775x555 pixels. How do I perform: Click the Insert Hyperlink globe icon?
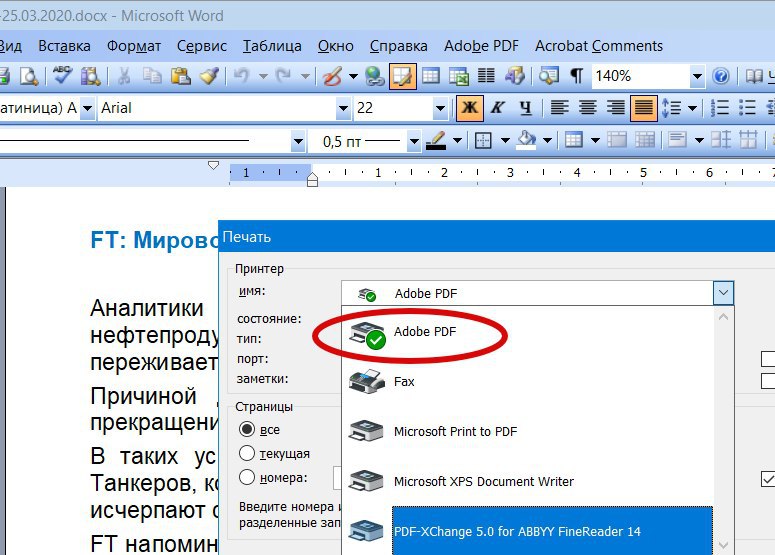pyautogui.click(x=375, y=76)
